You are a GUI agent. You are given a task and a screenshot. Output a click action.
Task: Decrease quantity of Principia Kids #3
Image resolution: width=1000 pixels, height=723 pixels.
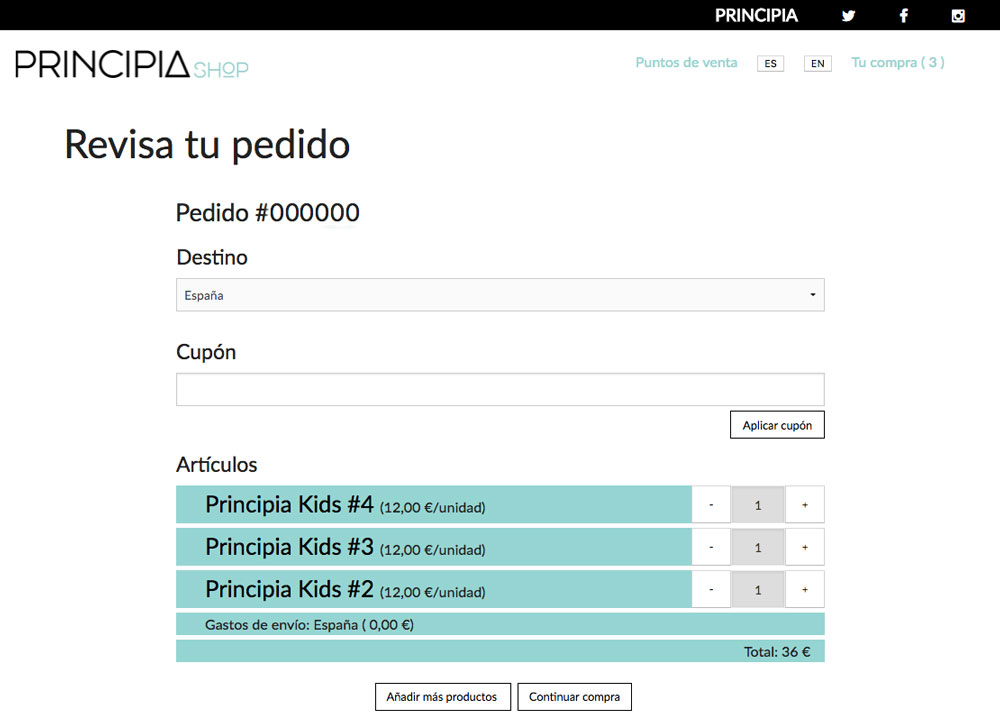(711, 547)
